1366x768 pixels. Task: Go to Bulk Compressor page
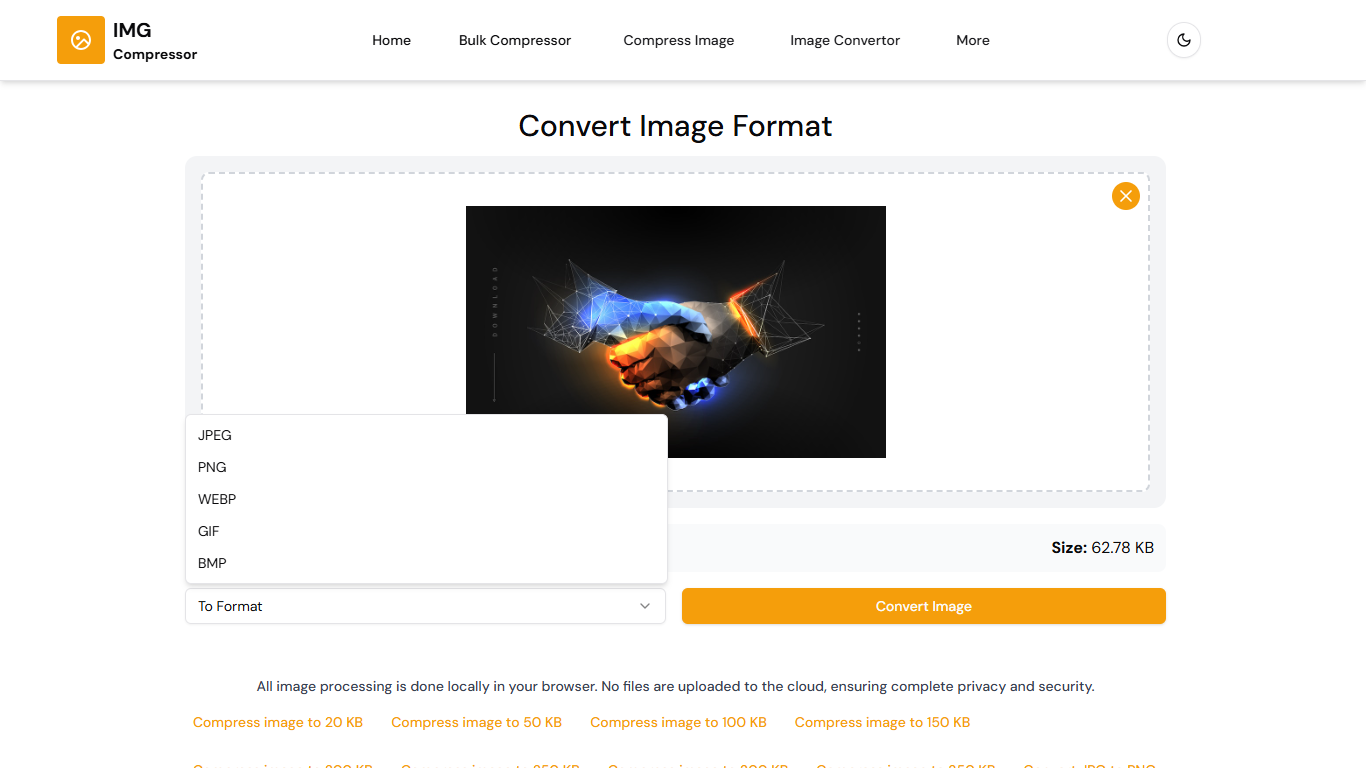coord(515,40)
